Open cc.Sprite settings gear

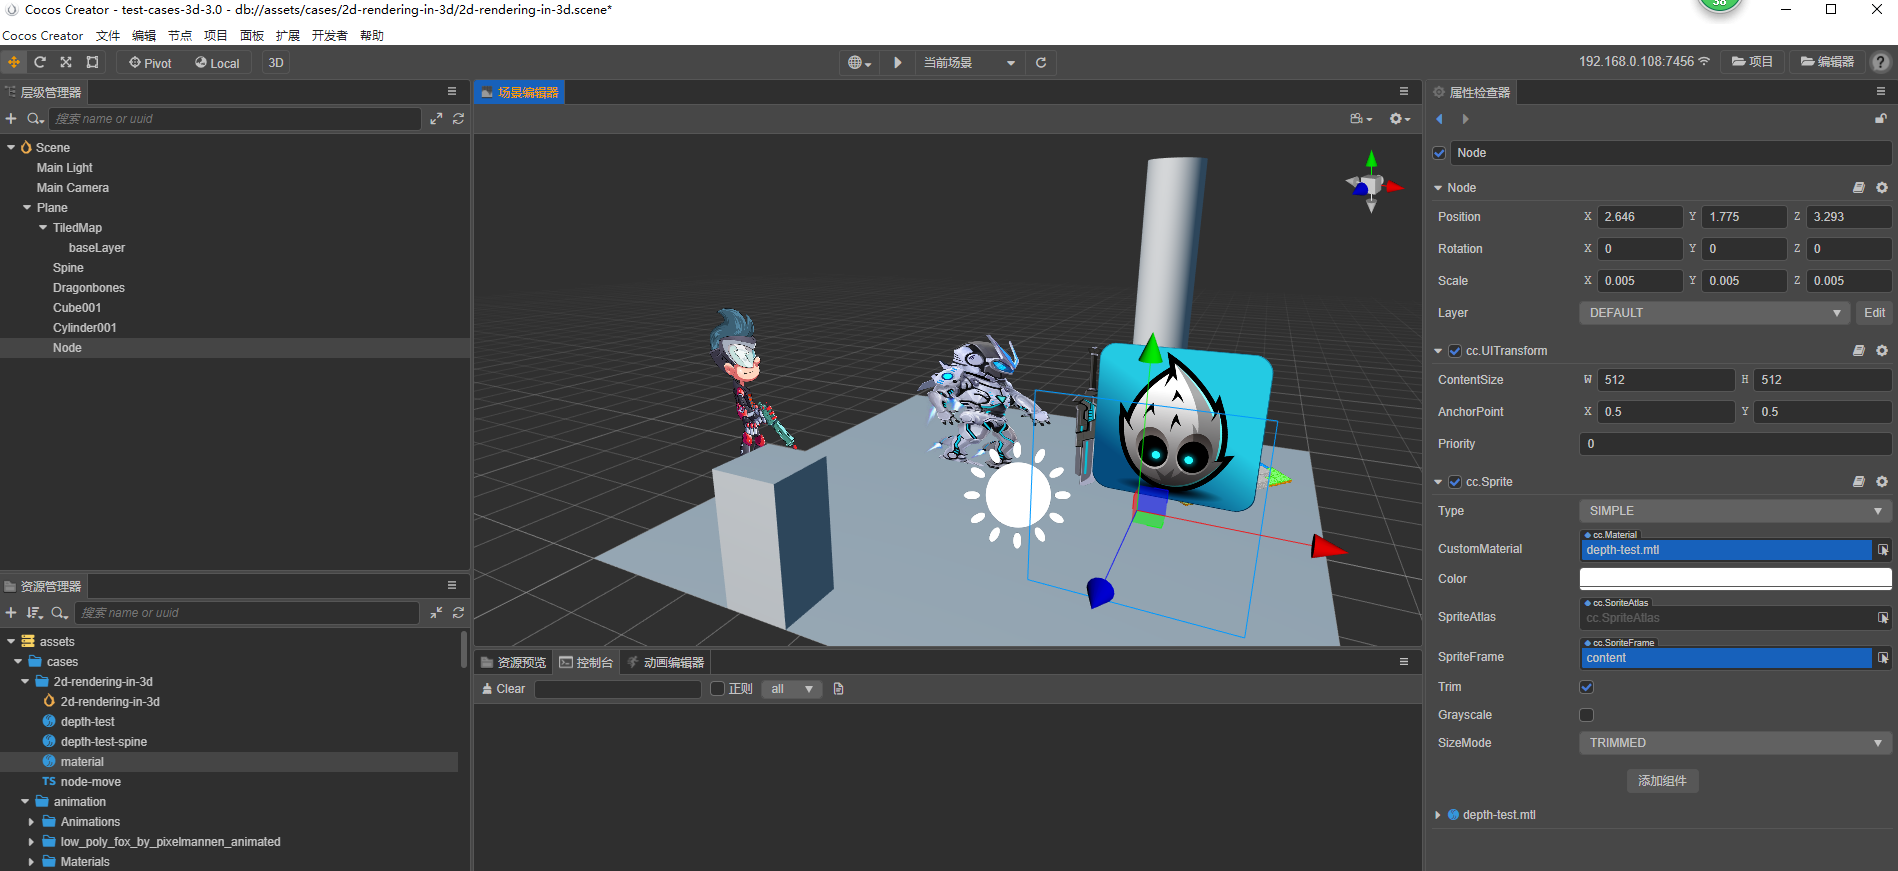[1882, 482]
